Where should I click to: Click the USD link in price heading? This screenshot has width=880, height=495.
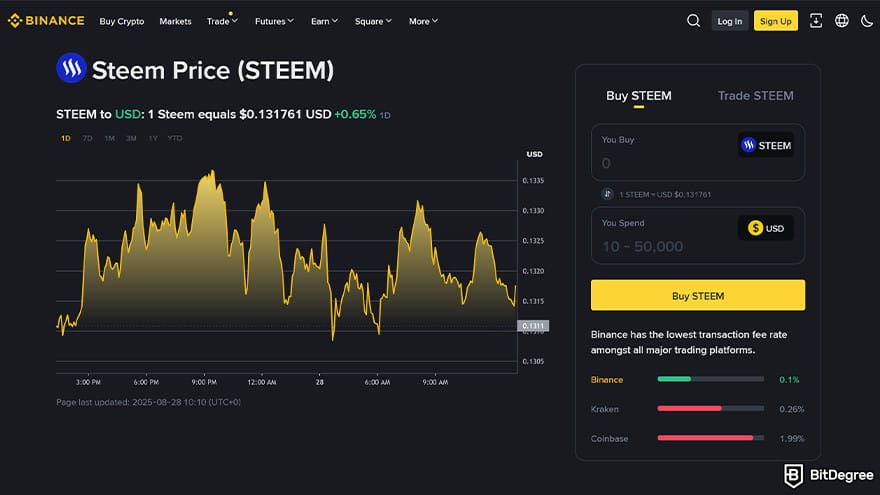(x=127, y=114)
